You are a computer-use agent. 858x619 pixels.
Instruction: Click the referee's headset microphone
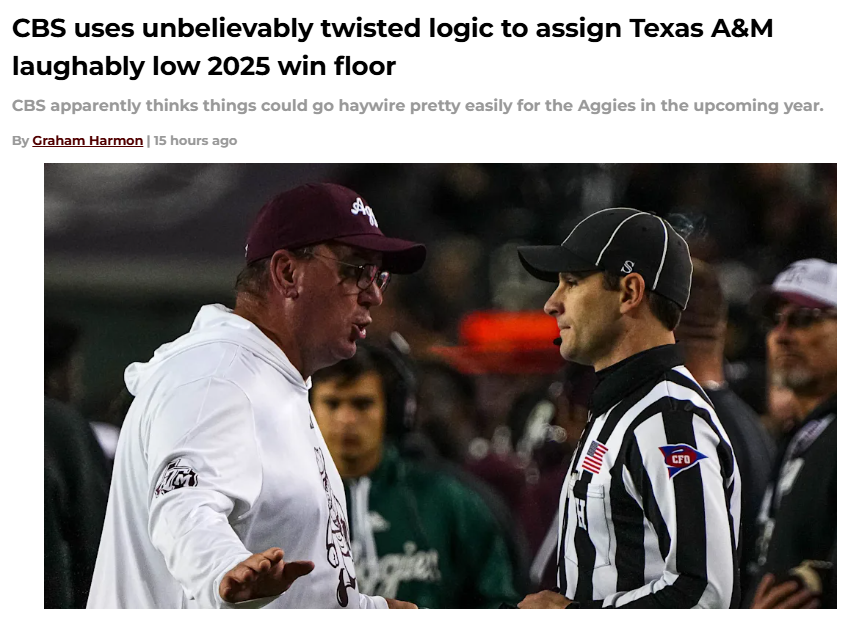point(558,342)
